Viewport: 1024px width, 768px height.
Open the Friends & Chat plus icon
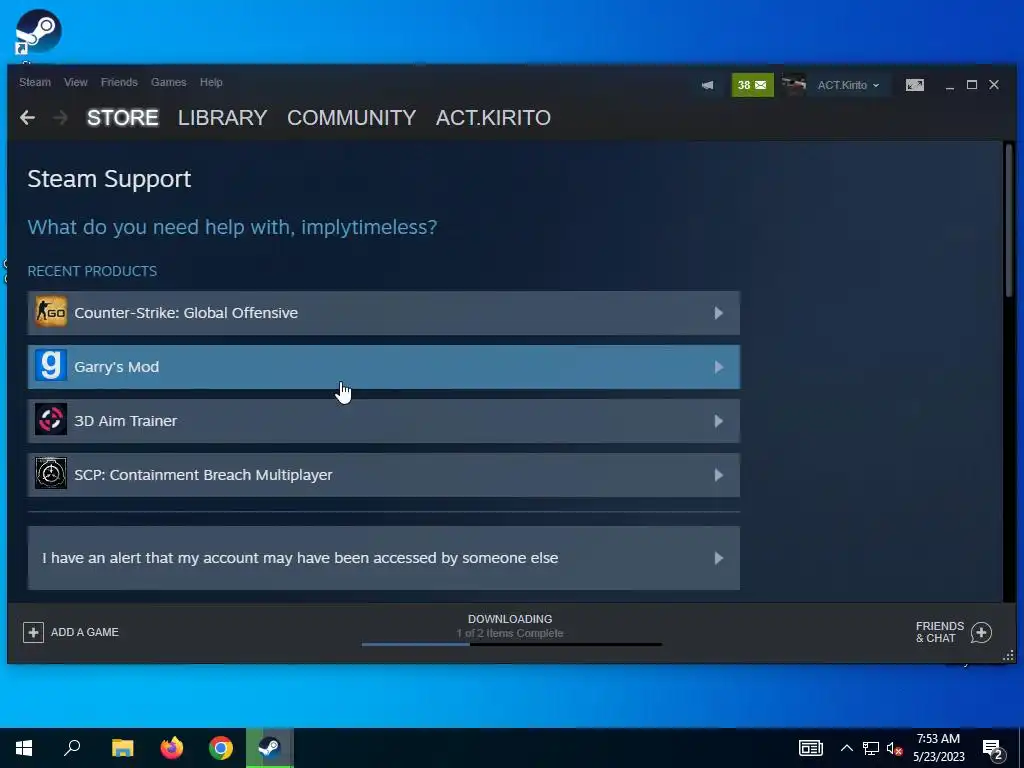point(981,632)
